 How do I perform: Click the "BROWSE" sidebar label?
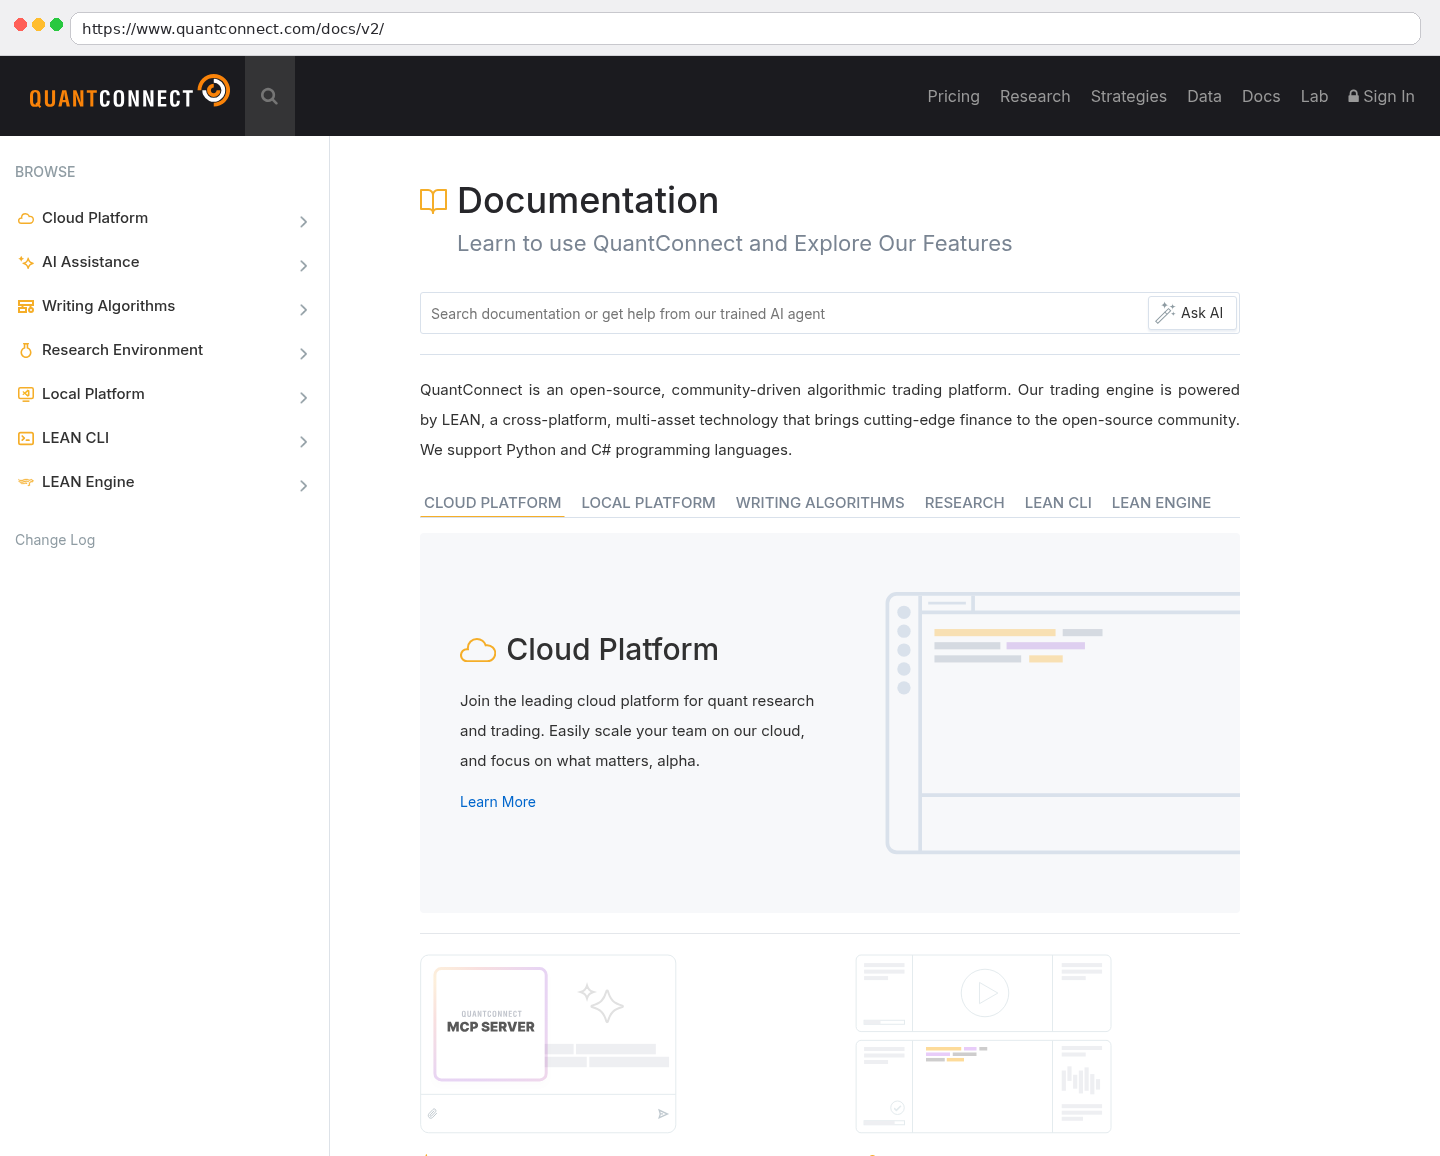(x=45, y=172)
